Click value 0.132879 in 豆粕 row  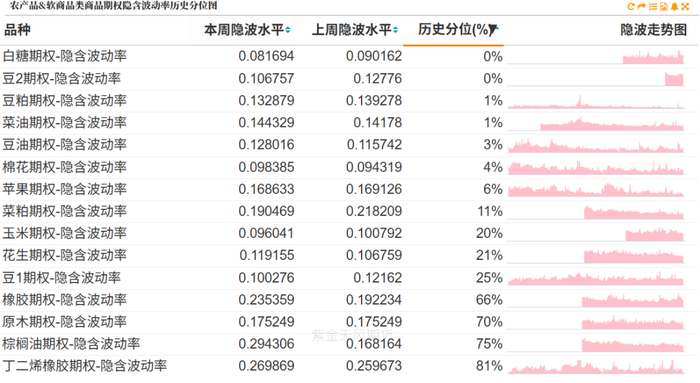pyautogui.click(x=266, y=100)
